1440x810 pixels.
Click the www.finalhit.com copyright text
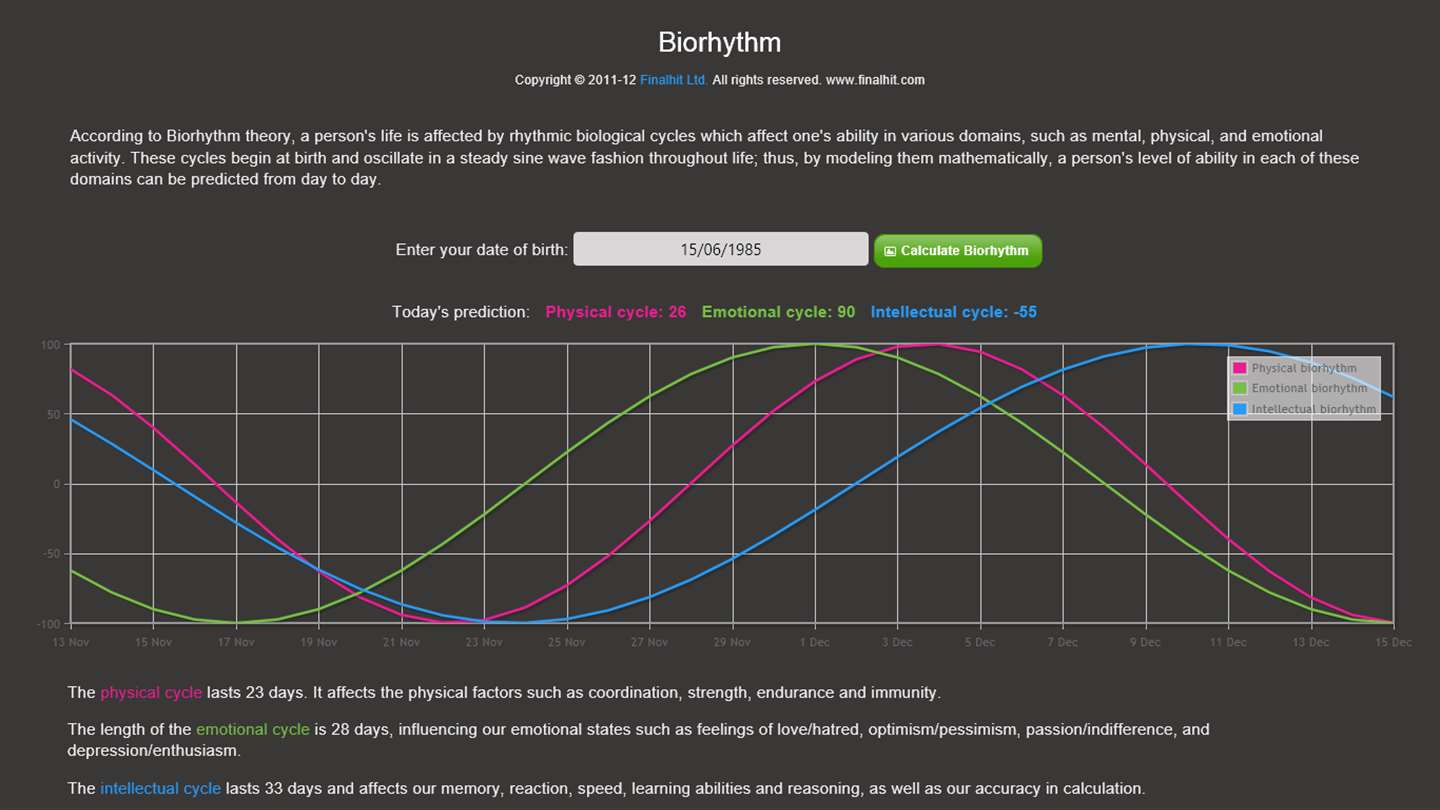pos(875,80)
